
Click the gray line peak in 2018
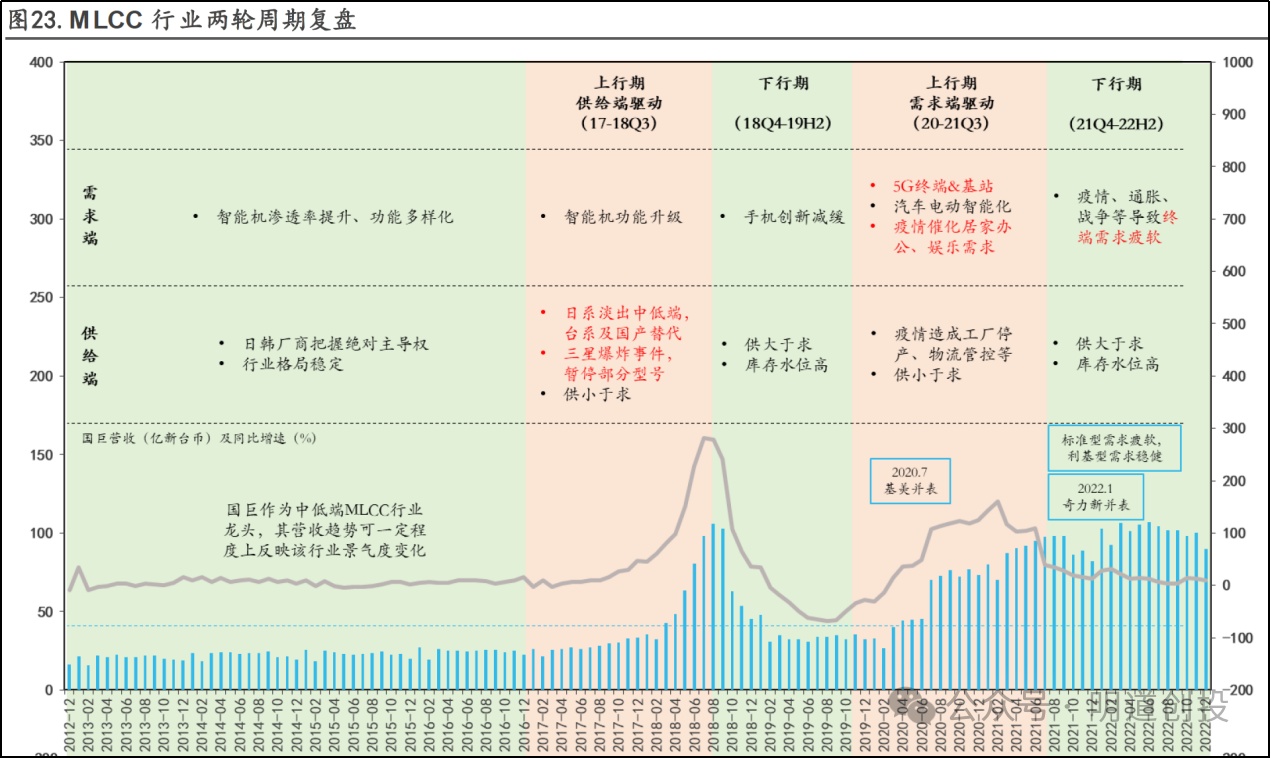tap(706, 438)
